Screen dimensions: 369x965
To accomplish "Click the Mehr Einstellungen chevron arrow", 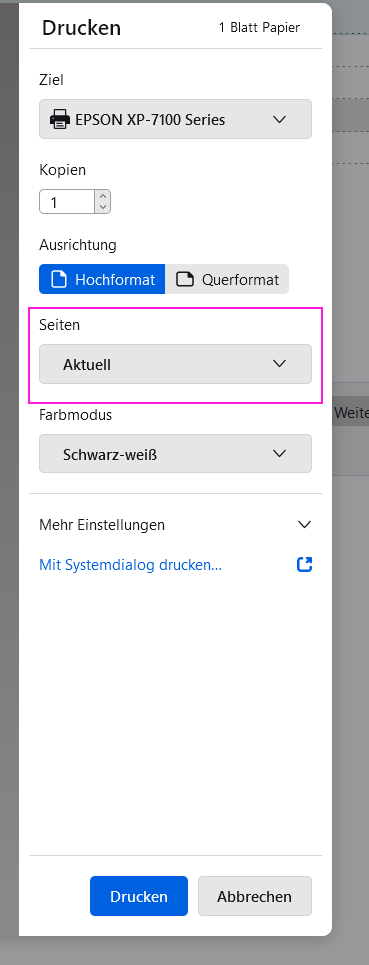I will [x=304, y=525].
